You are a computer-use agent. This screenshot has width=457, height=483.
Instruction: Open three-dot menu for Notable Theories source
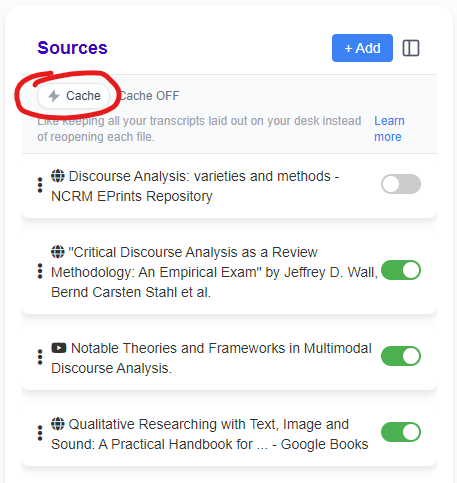(x=40, y=357)
